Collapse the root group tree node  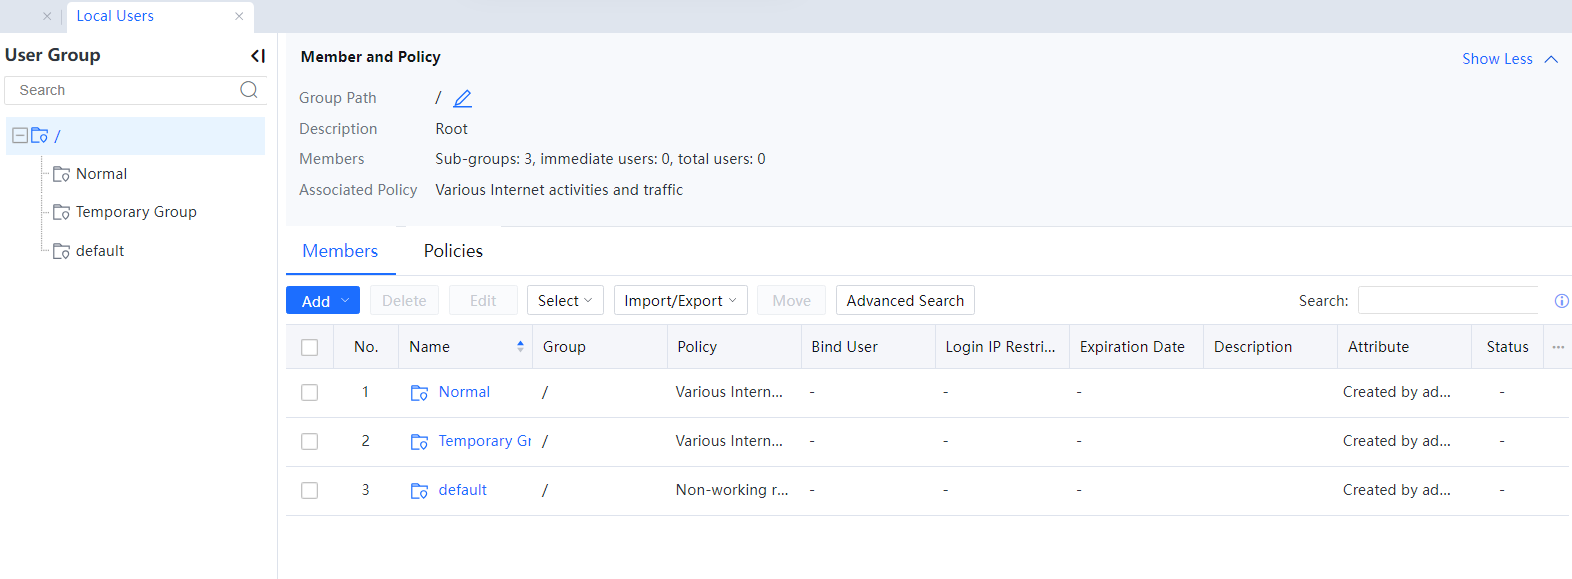(x=20, y=135)
